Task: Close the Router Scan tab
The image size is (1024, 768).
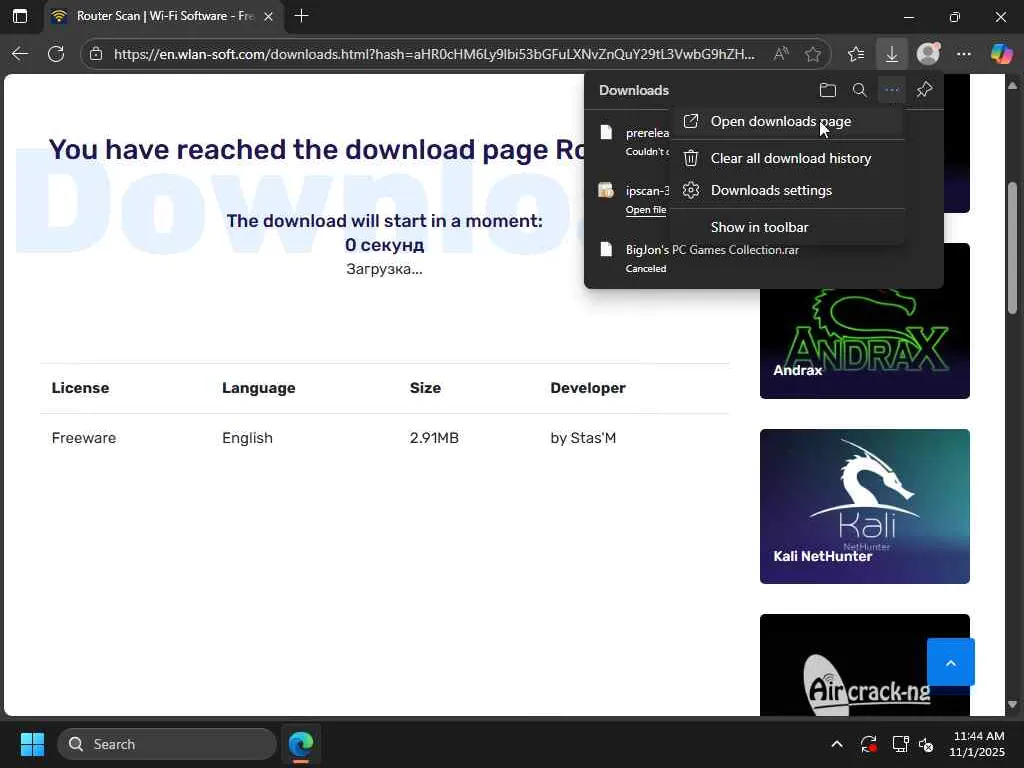Action: click(268, 16)
